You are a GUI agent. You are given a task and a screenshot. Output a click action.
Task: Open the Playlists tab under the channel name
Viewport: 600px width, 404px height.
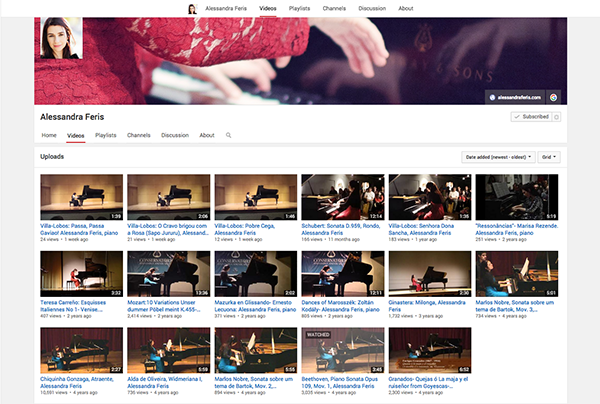[106, 135]
